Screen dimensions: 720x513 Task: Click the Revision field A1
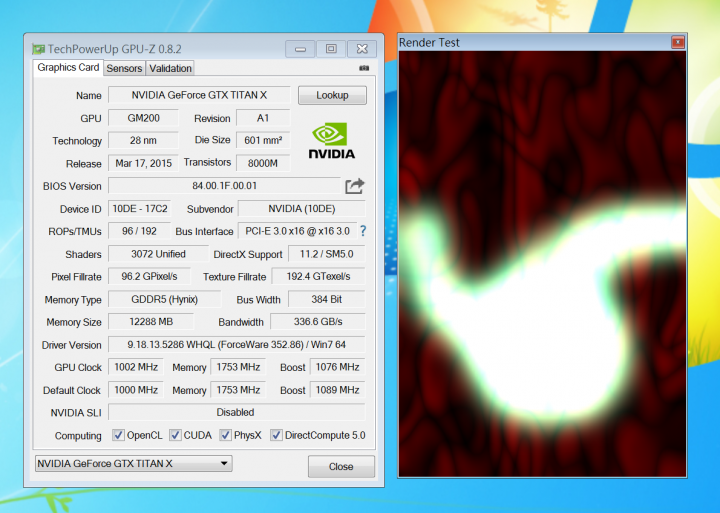(x=263, y=118)
